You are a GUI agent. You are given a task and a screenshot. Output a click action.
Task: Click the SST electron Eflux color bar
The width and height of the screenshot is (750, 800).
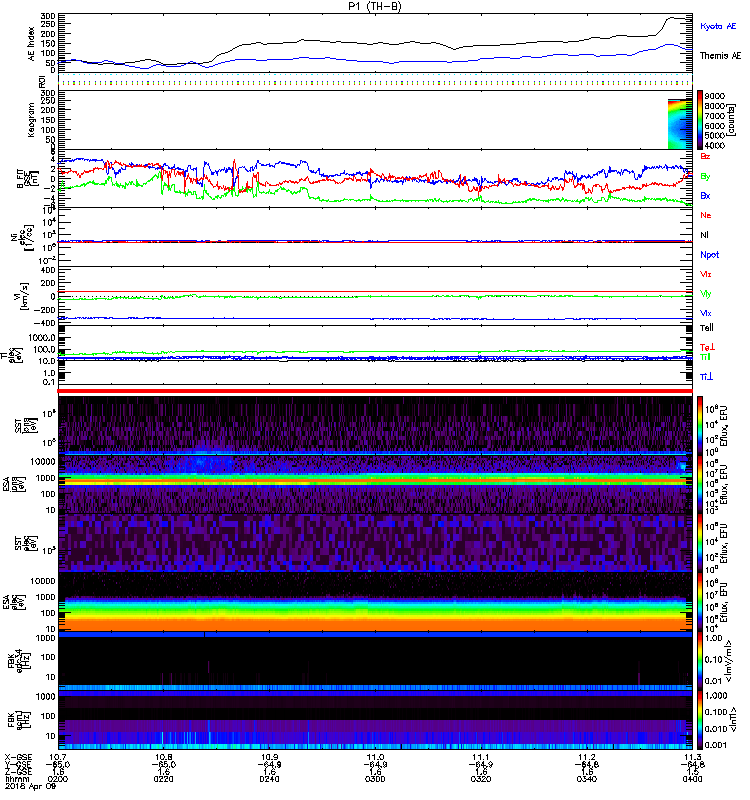click(x=700, y=543)
